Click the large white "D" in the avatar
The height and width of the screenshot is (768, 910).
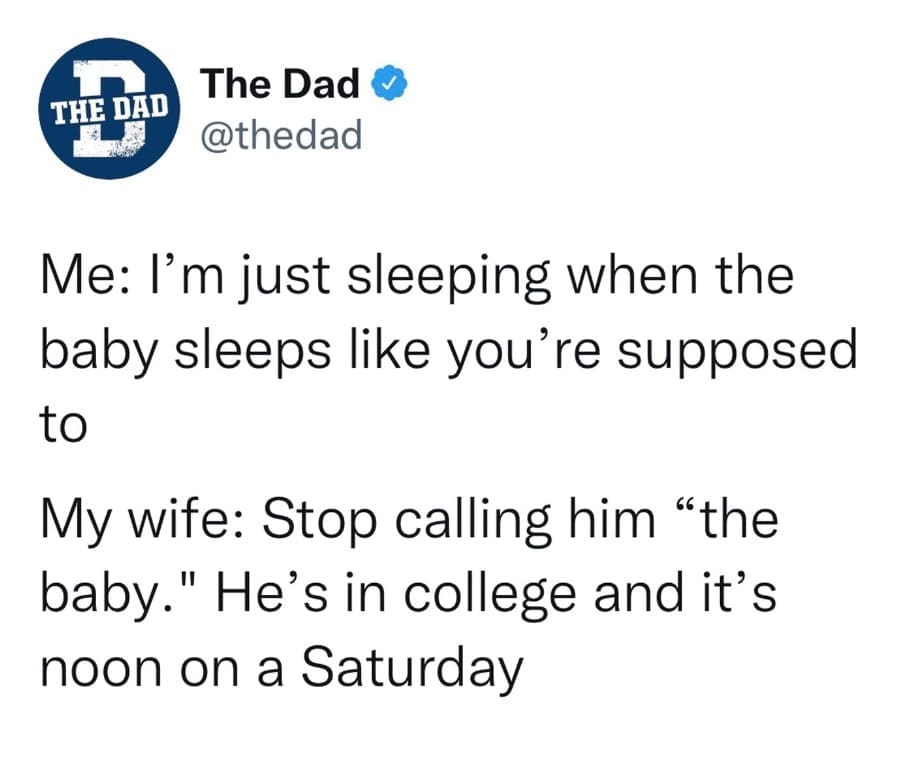[x=112, y=140]
